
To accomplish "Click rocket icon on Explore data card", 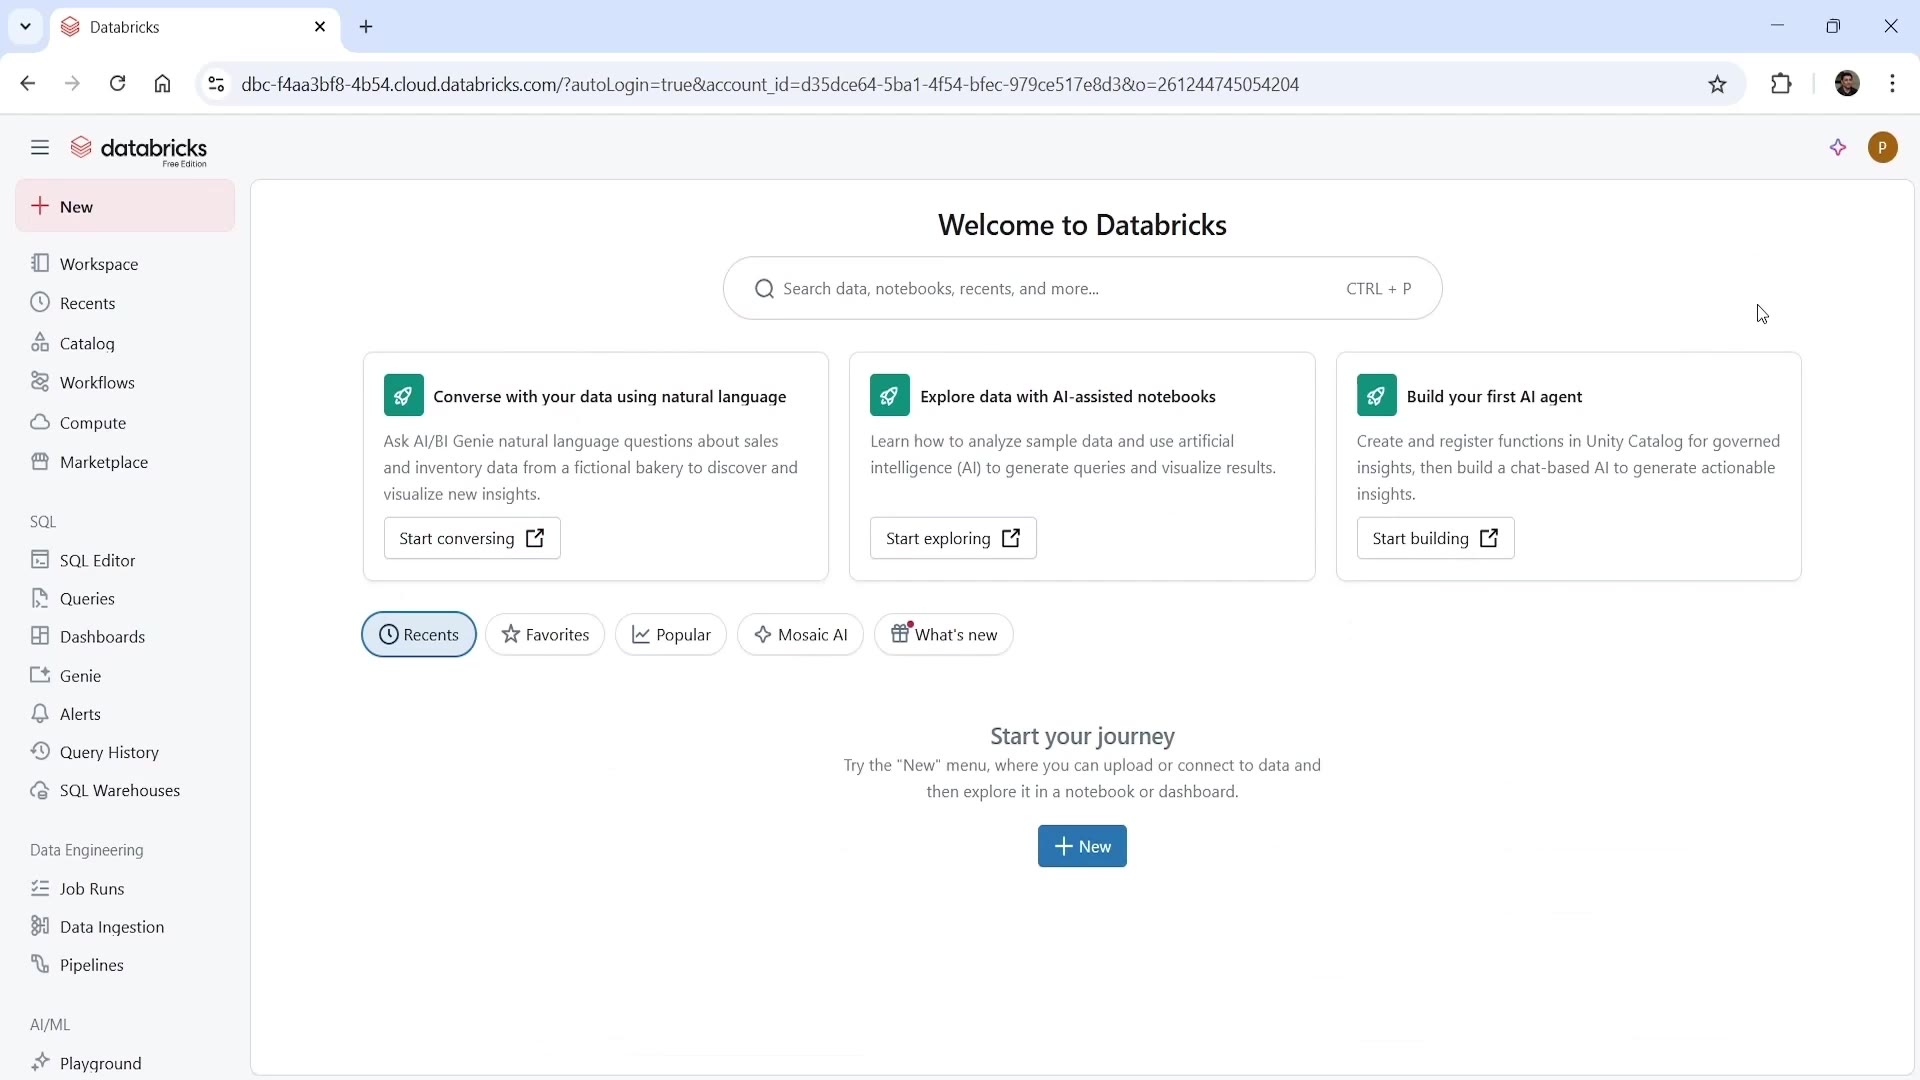I will [890, 396].
